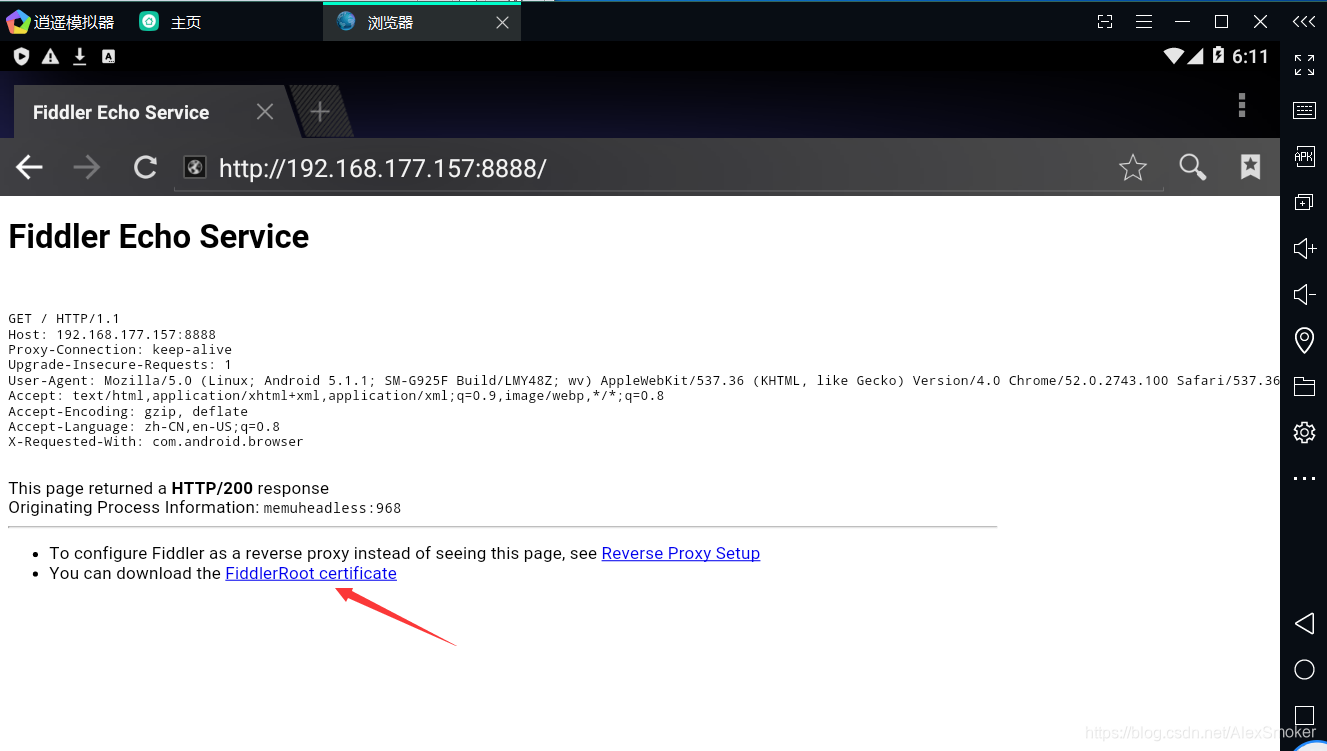Click the URL address field
Screen dimensions: 1327x751
(x=668, y=168)
